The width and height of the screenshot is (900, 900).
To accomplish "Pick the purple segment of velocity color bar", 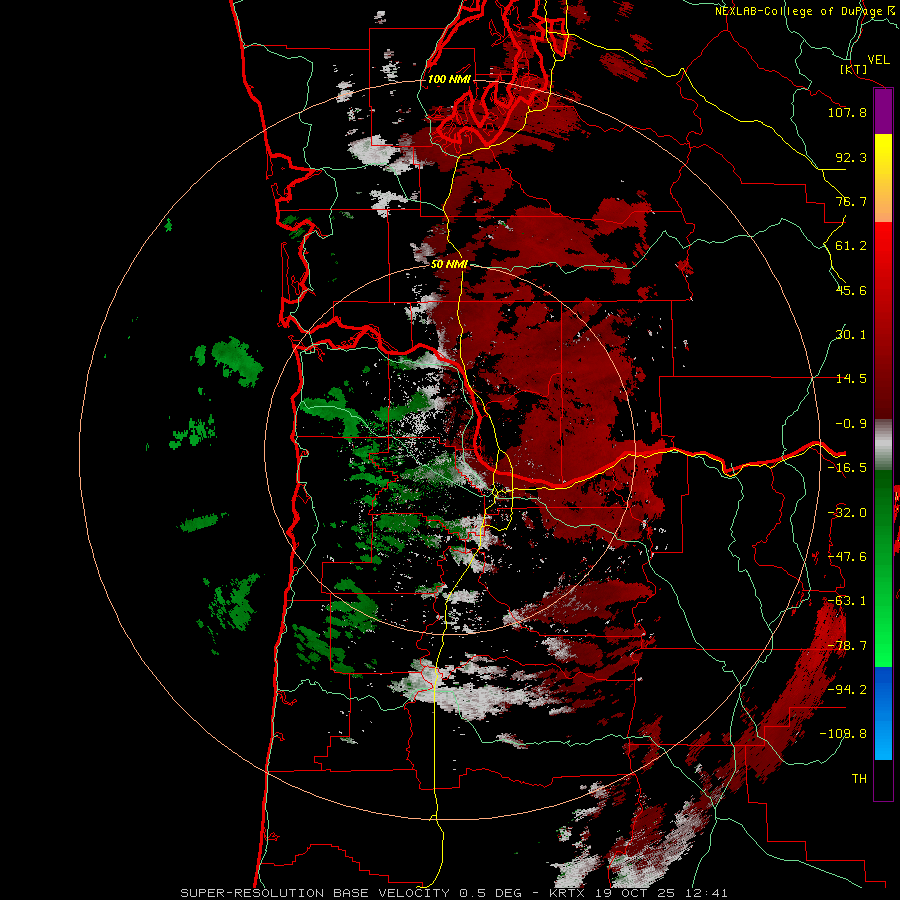I will [883, 111].
